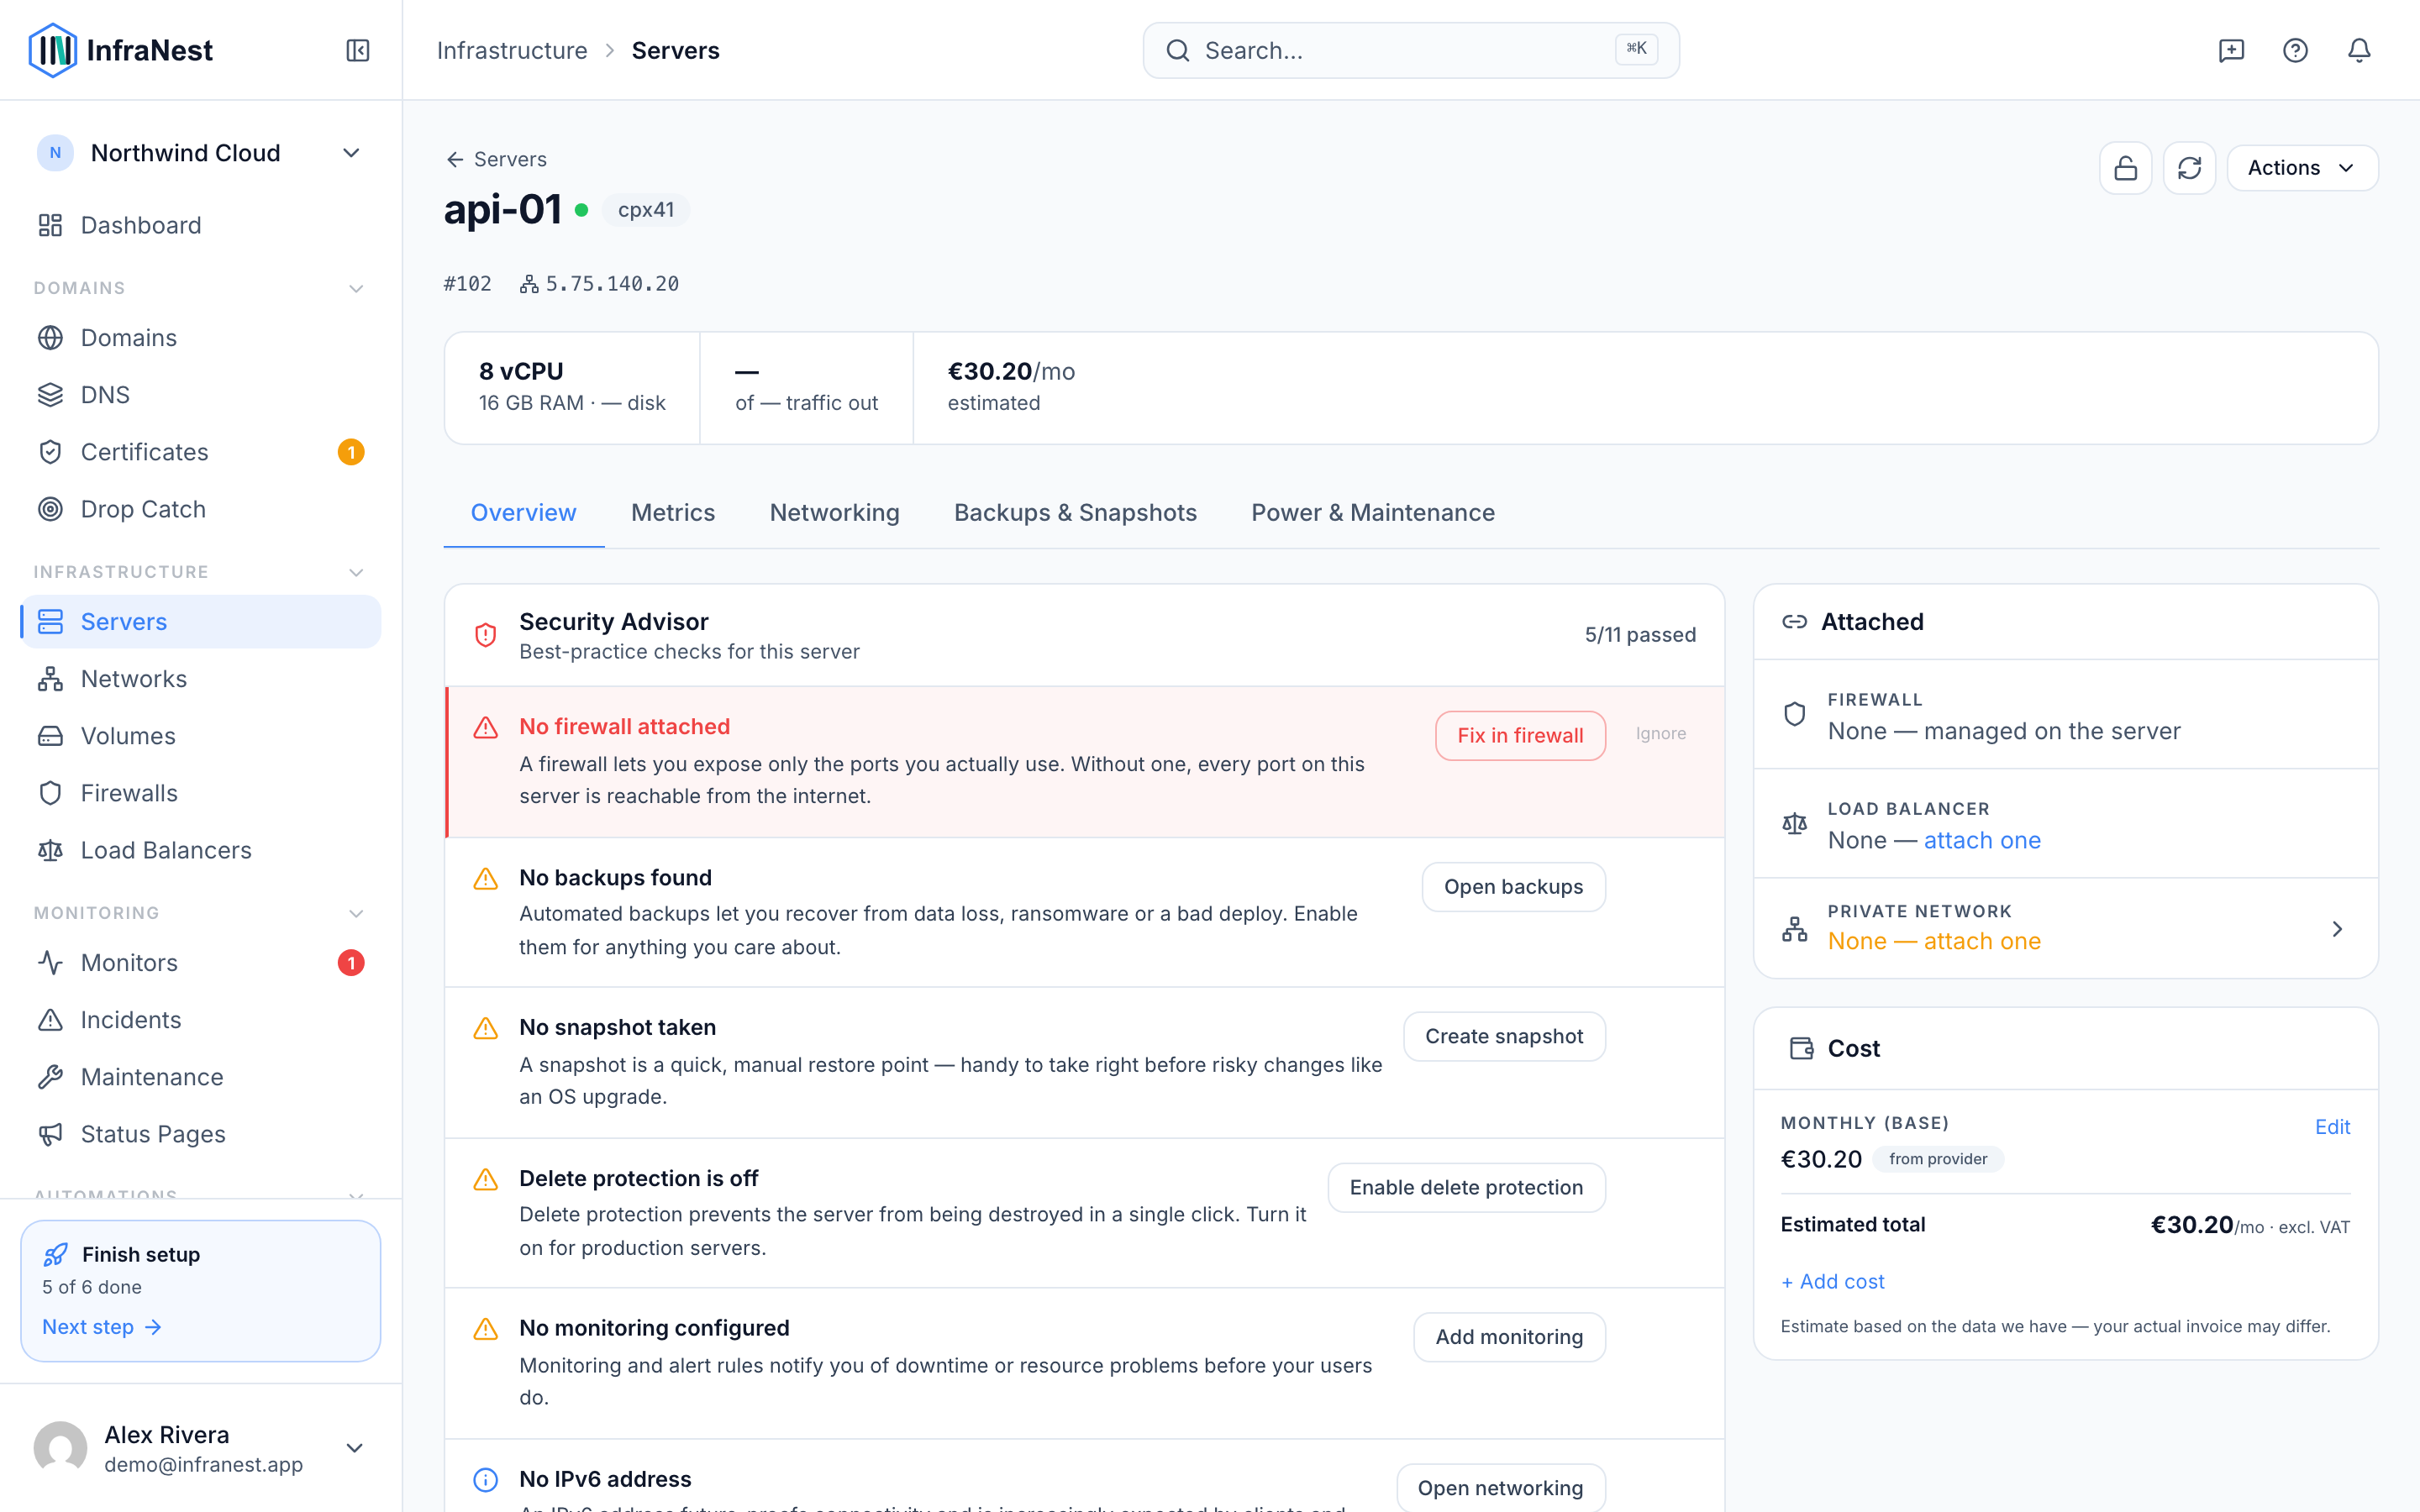Click the Attached link icon
Viewport: 2420px width, 1512px height.
pyautogui.click(x=1795, y=622)
